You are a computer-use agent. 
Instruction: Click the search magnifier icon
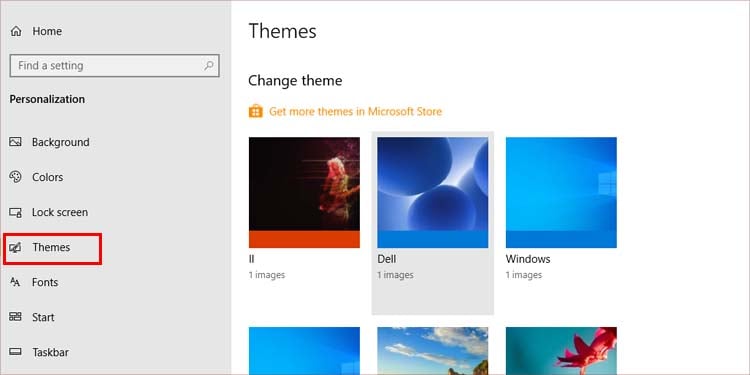coord(209,66)
